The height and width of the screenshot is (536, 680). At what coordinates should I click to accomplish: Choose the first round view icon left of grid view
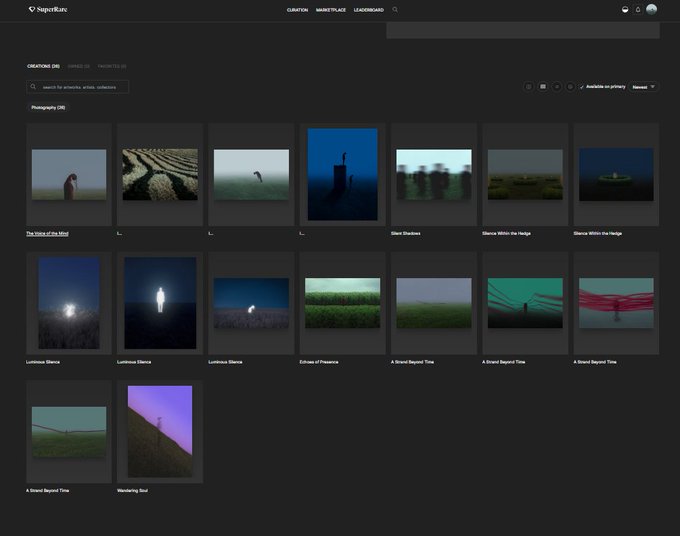528,87
